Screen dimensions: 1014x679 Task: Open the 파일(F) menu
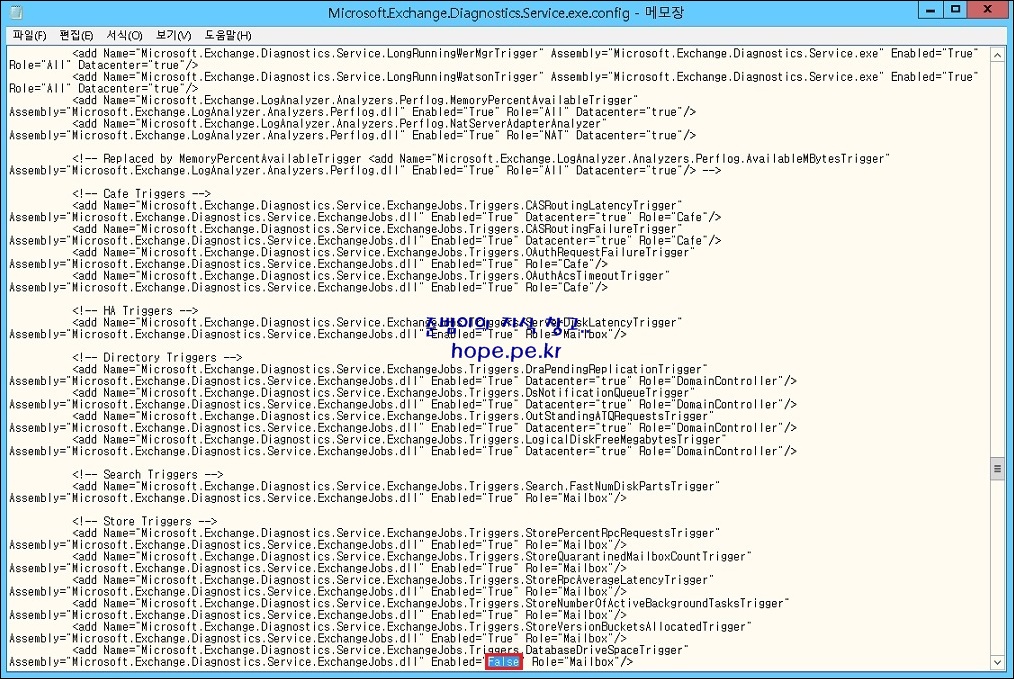coord(30,35)
